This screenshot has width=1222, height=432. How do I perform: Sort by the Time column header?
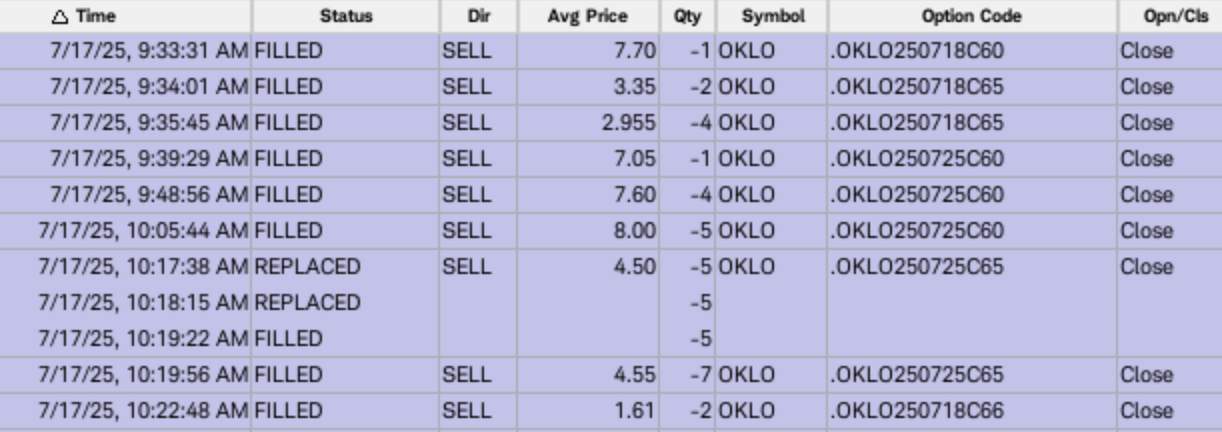click(x=125, y=16)
